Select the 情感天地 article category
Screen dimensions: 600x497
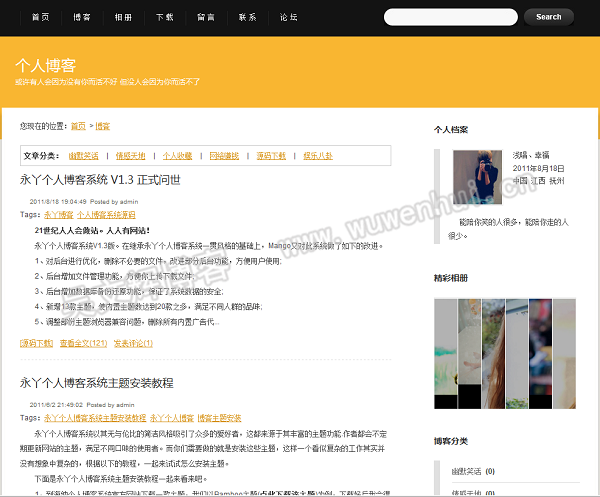click(x=130, y=156)
